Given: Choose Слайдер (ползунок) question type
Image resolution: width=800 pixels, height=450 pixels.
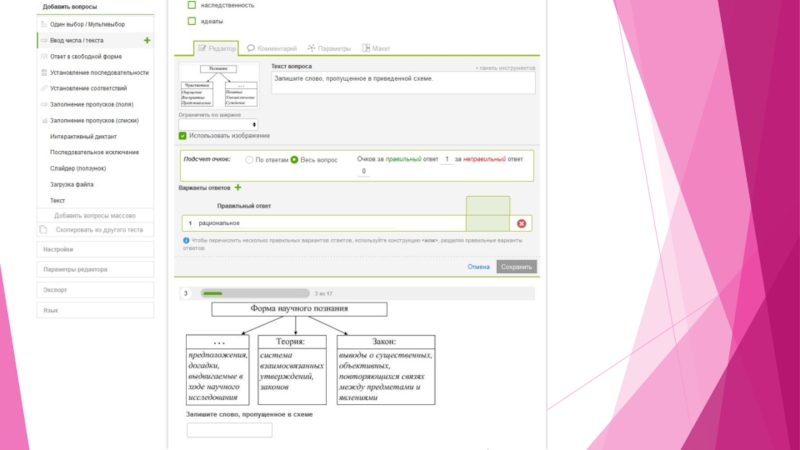Looking at the screenshot, I should click(x=78, y=168).
